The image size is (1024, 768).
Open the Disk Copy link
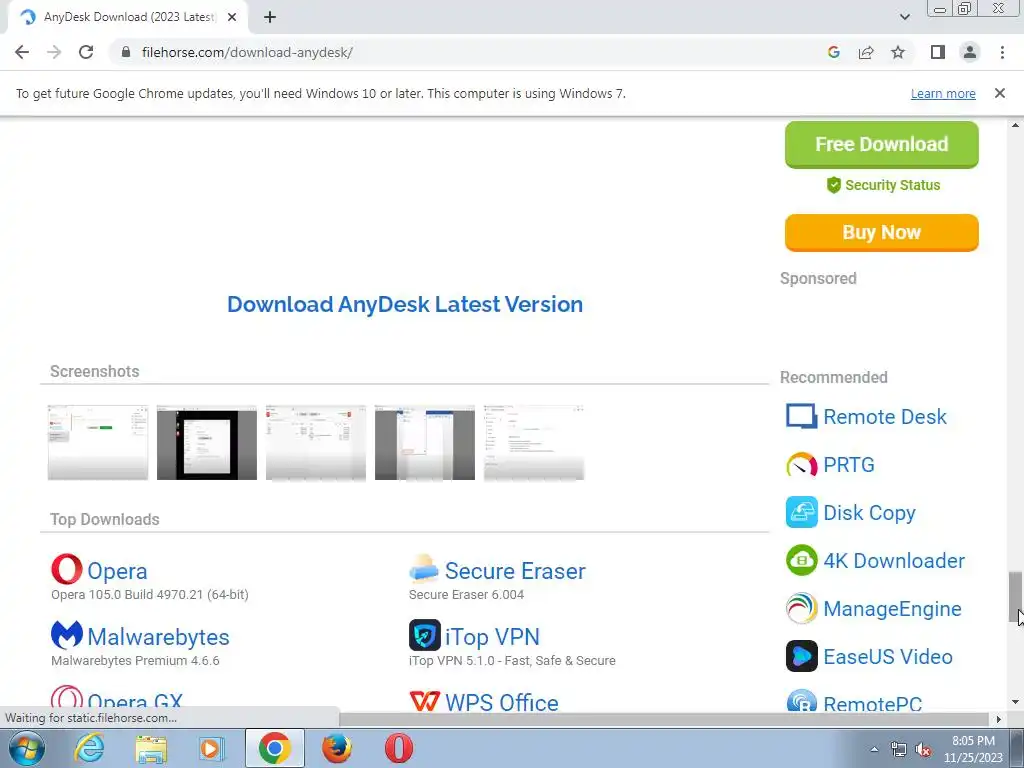869,513
